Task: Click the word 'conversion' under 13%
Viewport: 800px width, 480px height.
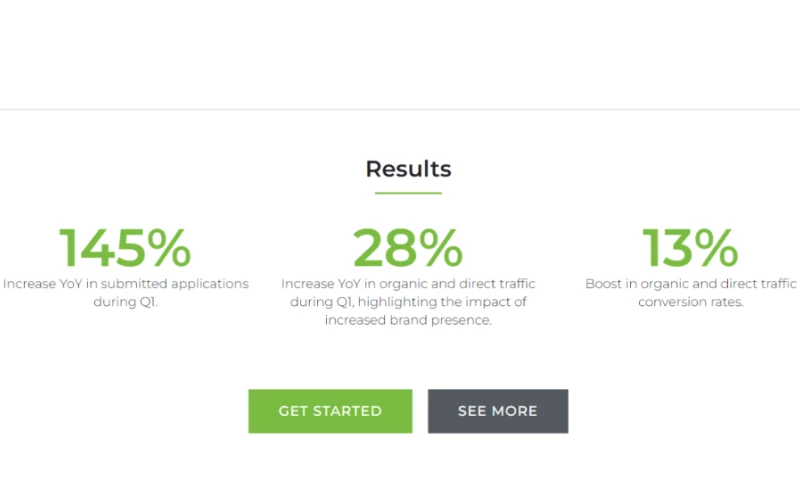Action: coord(670,302)
